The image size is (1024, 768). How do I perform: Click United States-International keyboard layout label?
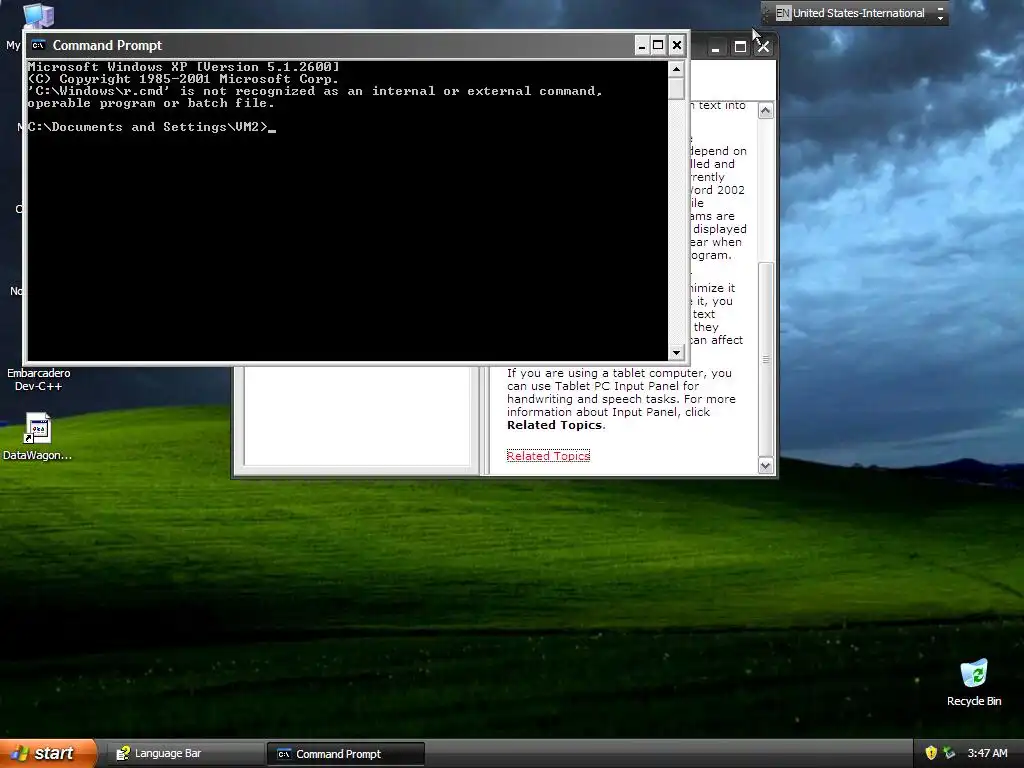858,13
